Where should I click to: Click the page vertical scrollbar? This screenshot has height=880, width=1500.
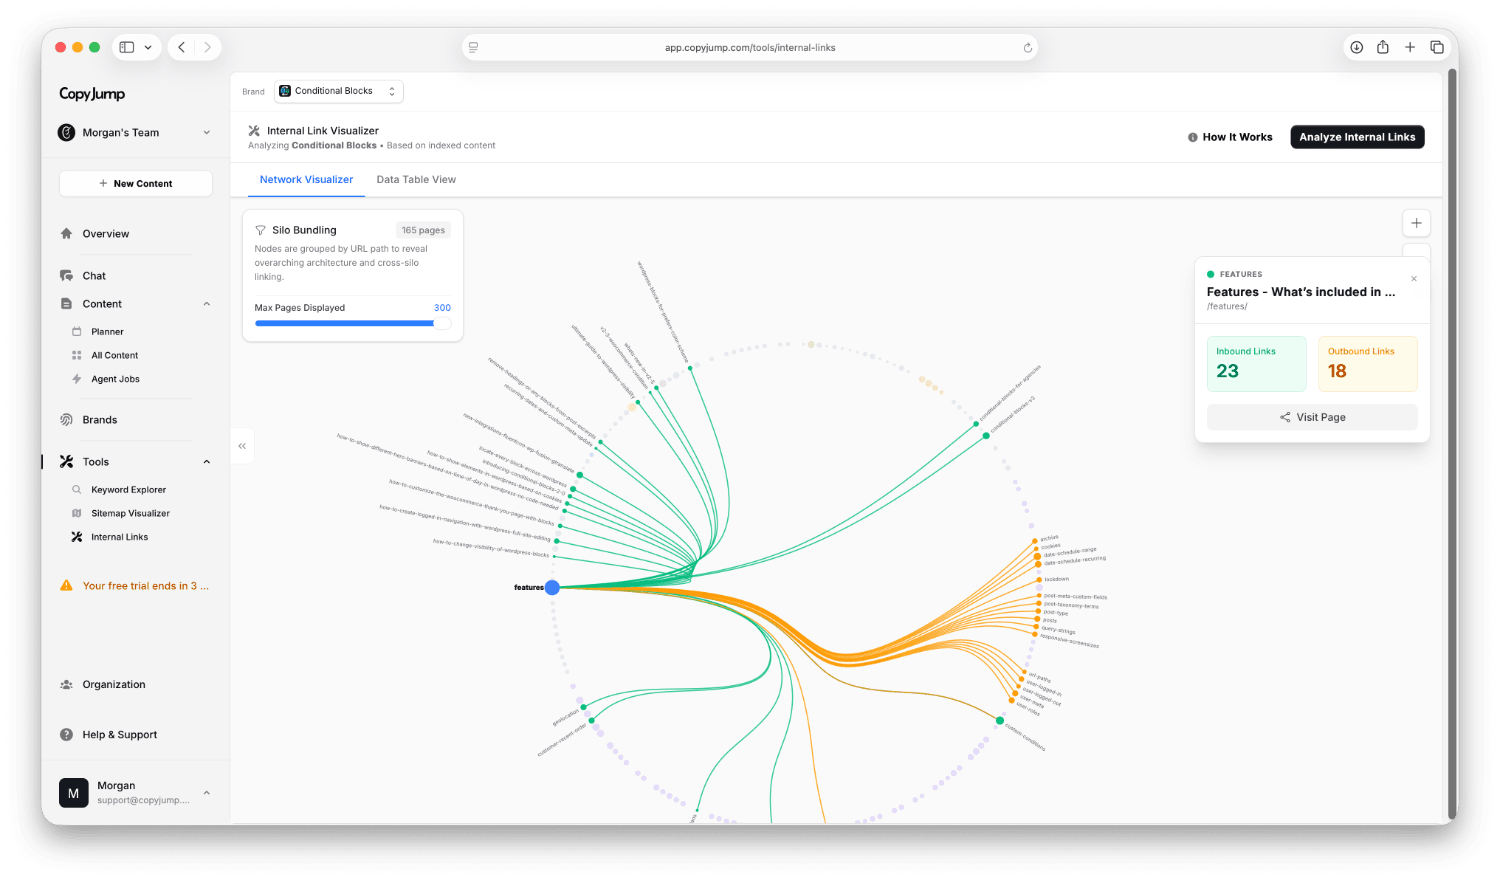[1452, 445]
